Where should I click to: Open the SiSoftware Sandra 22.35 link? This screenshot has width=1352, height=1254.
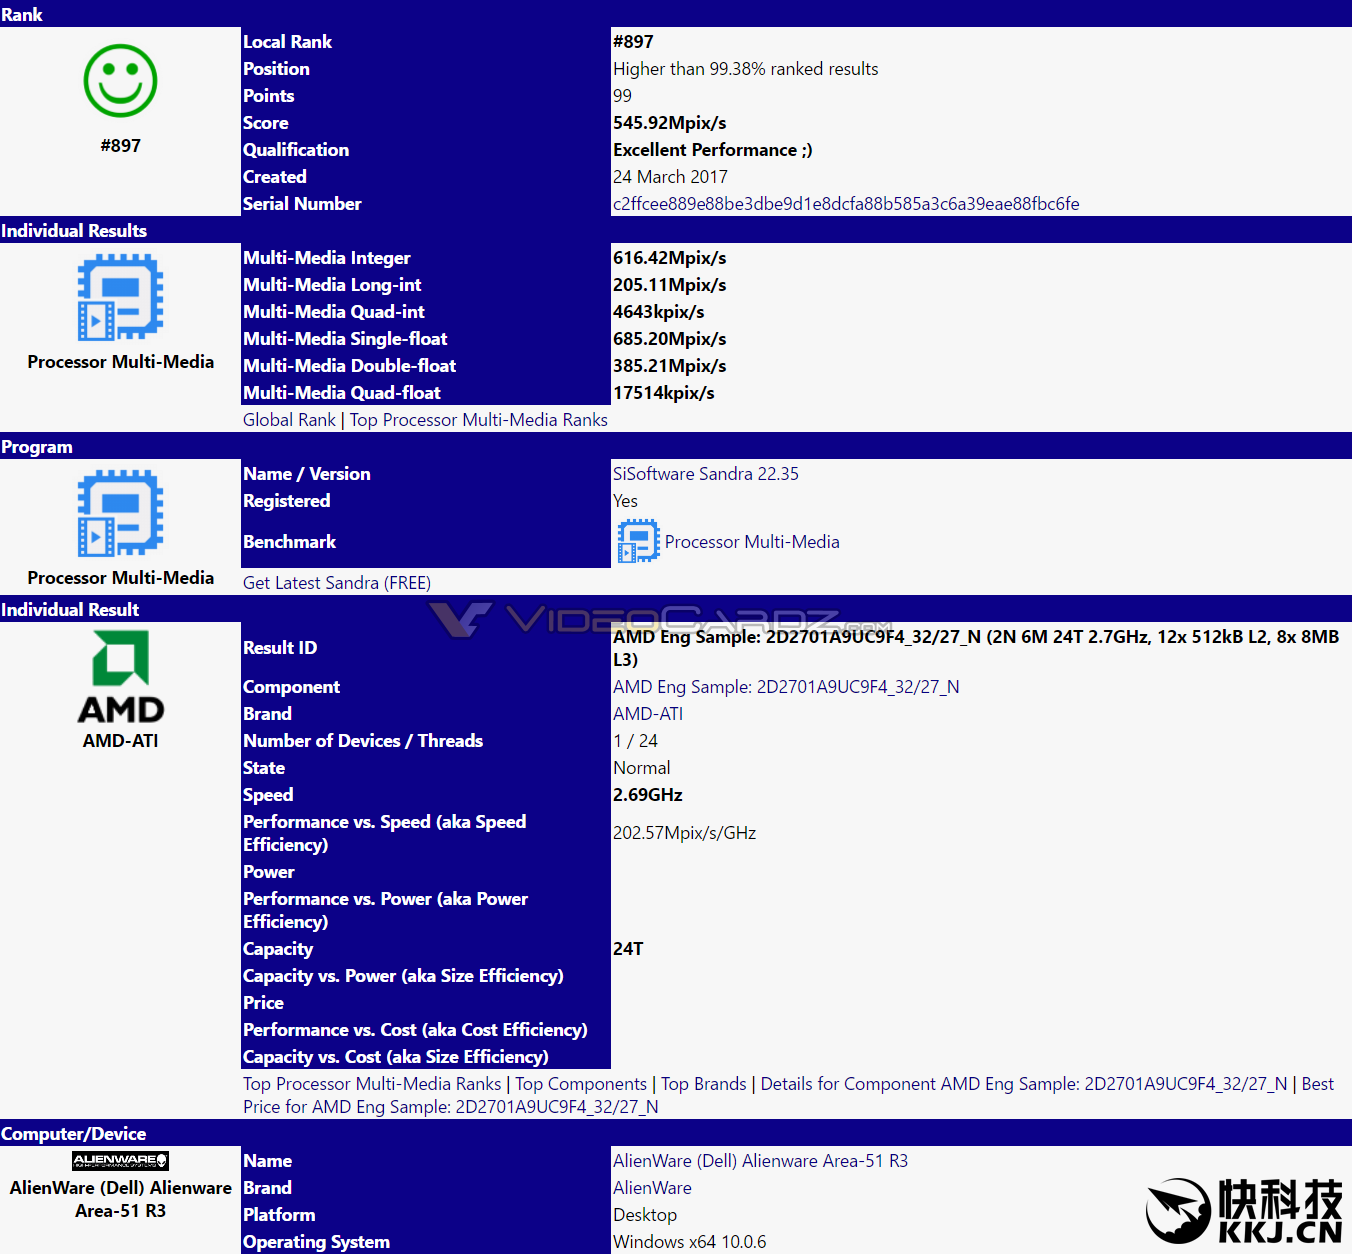click(x=706, y=474)
